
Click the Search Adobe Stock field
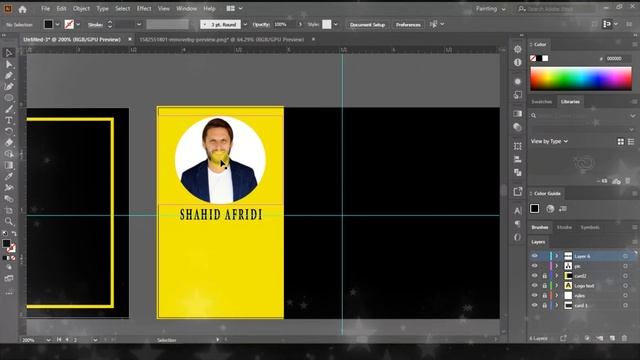point(556,9)
